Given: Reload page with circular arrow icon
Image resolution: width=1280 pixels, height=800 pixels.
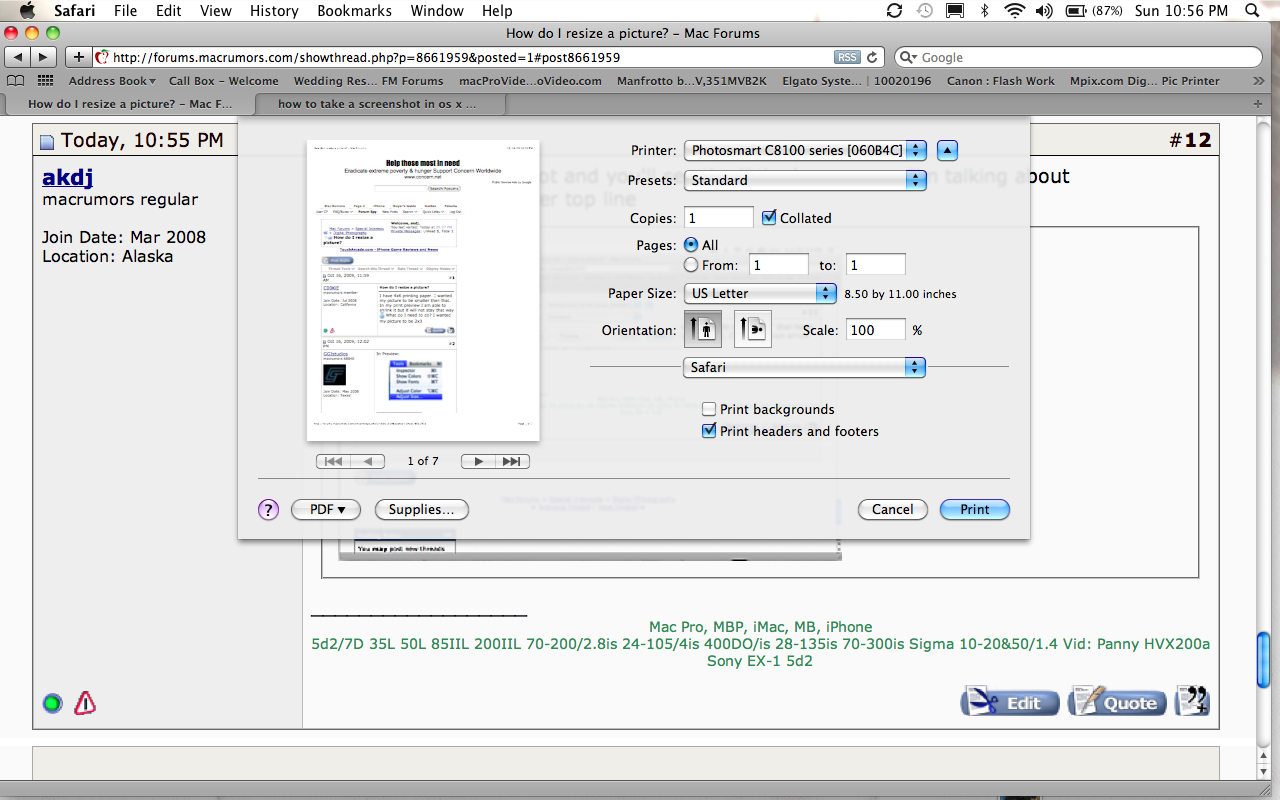Looking at the screenshot, I should 872,57.
